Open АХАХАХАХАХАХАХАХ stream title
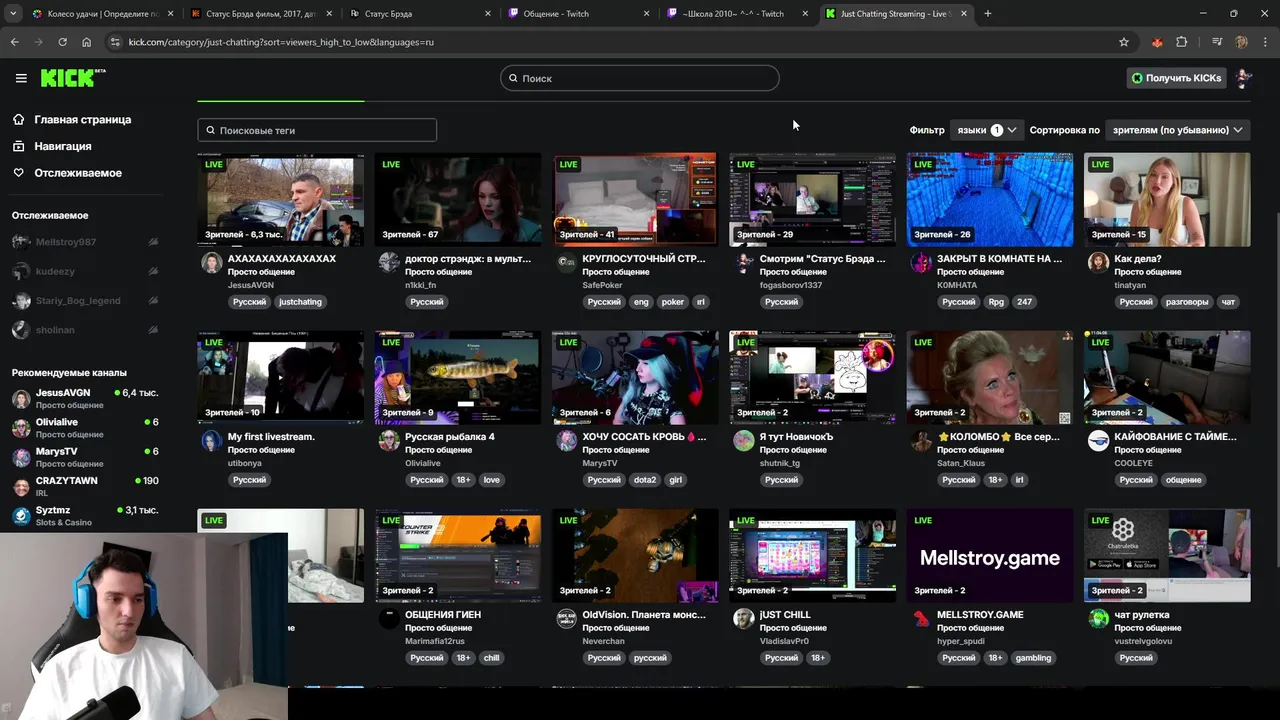Screen dimensions: 1280x720 click(281, 259)
